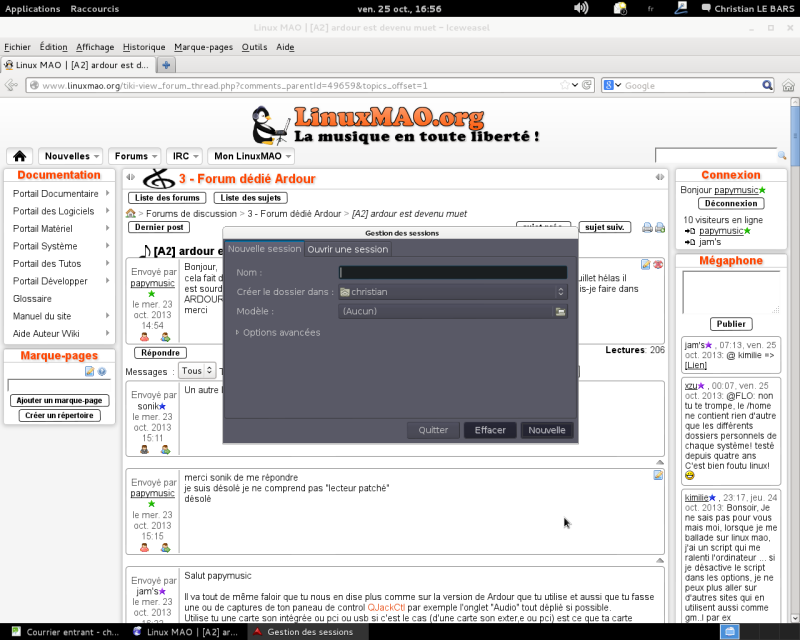Image resolution: width=800 pixels, height=640 pixels.
Task: Click the Répondre button
Action: [x=160, y=353]
